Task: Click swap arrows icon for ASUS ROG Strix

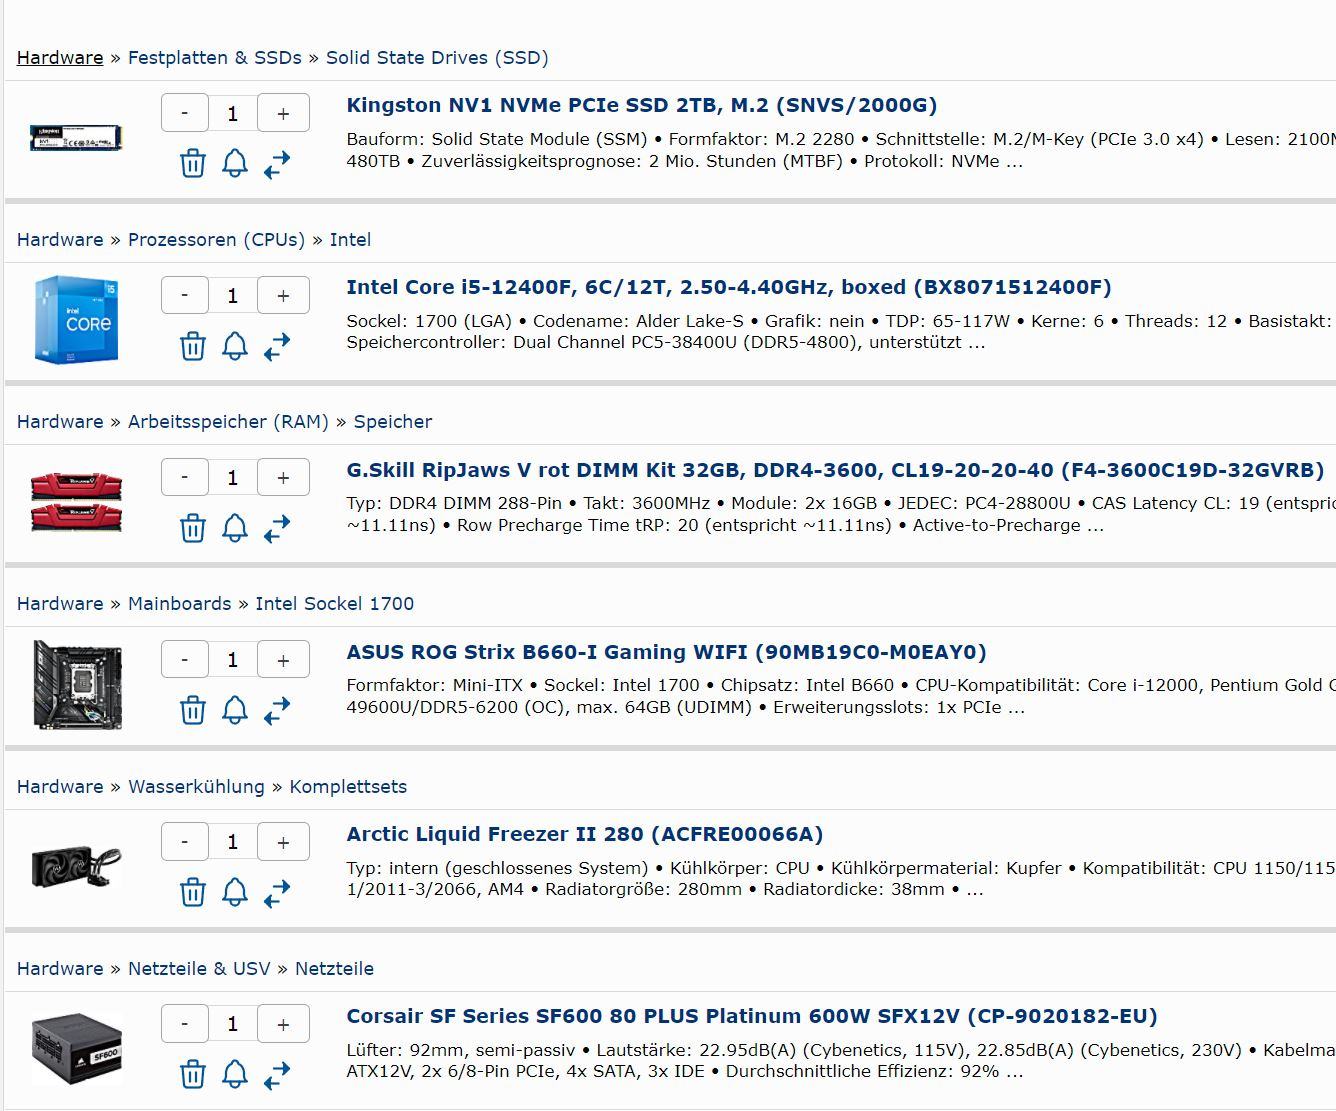Action: point(277,711)
